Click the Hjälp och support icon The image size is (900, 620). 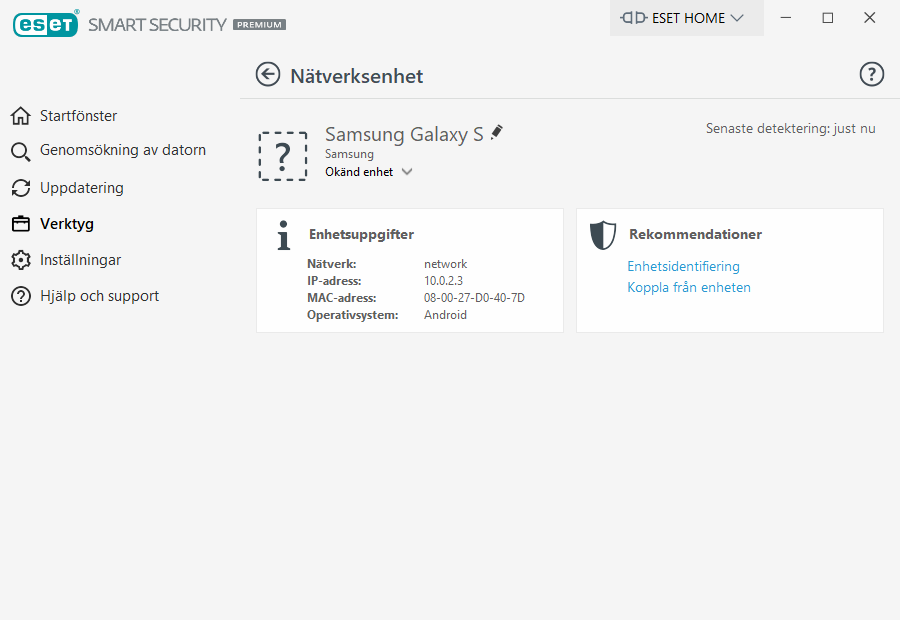[x=21, y=296]
